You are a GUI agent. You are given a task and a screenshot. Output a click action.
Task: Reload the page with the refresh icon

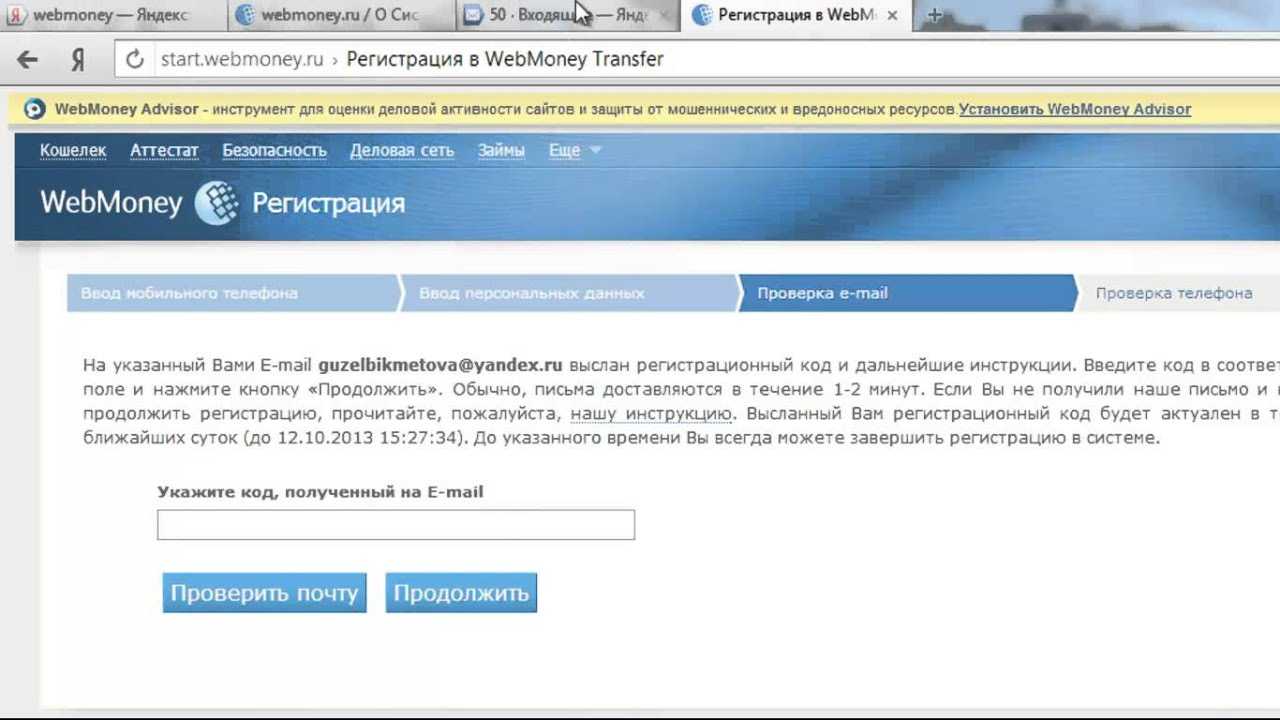coord(135,60)
